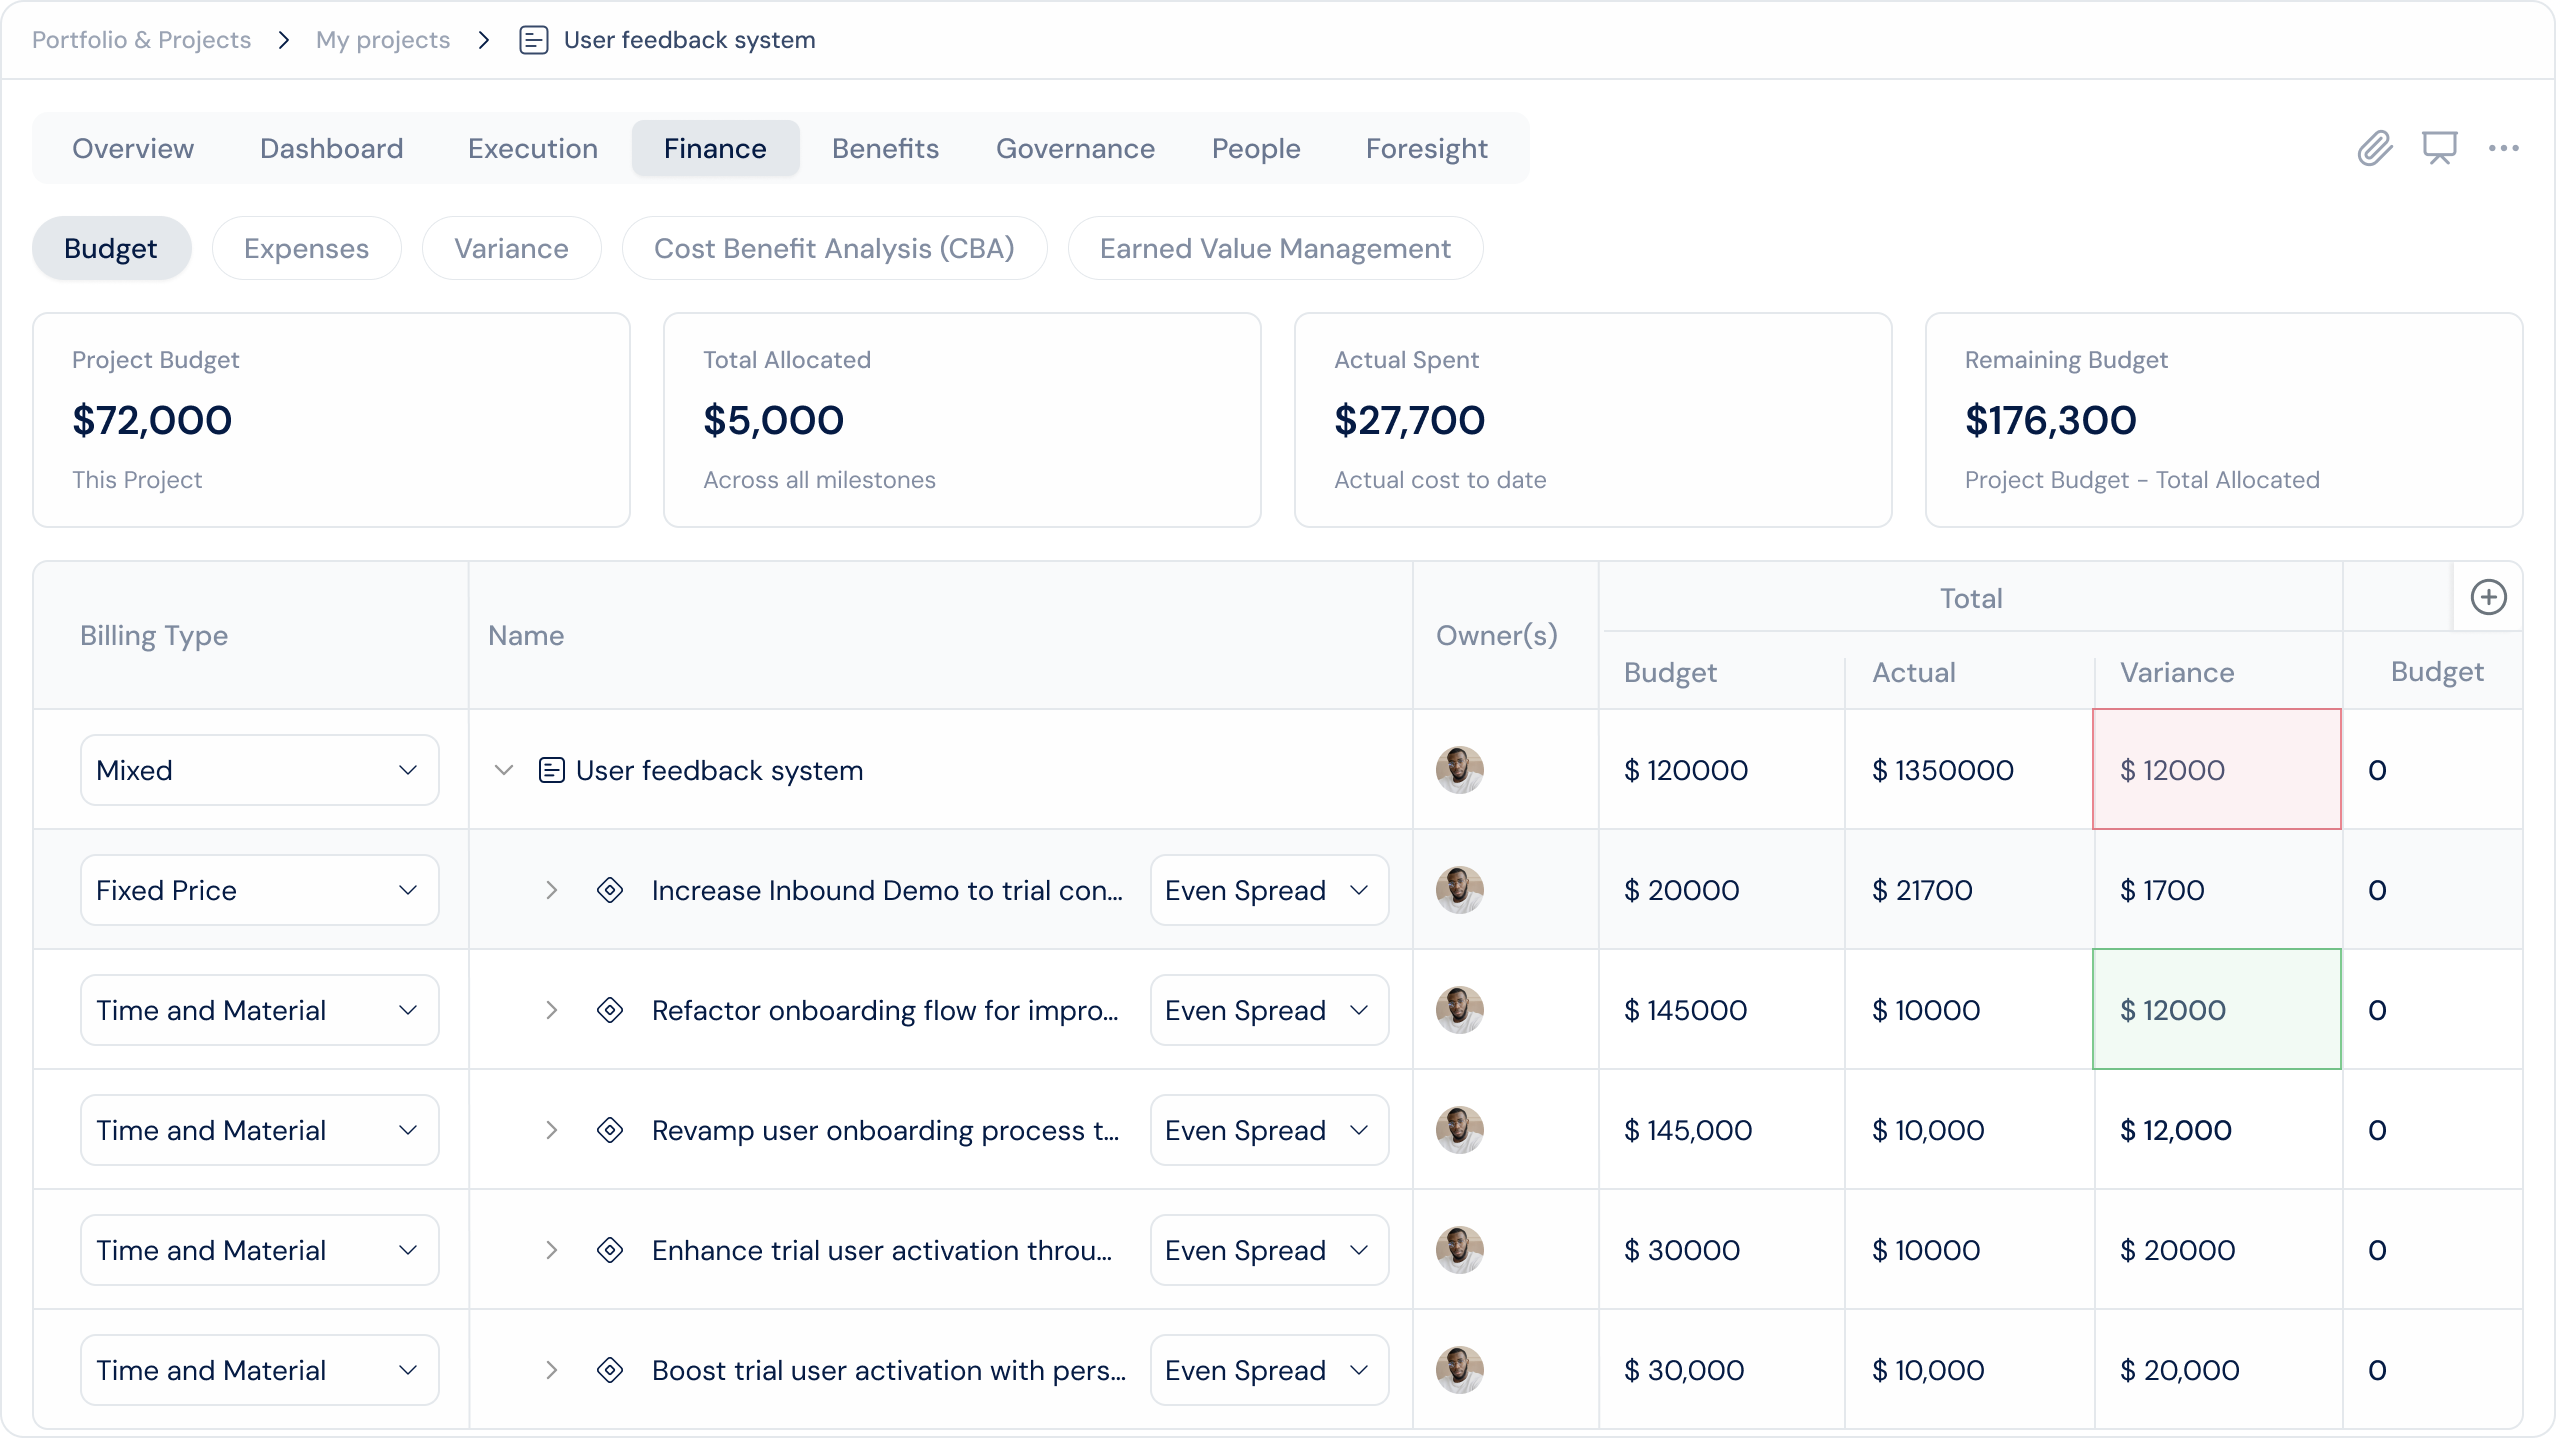The width and height of the screenshot is (2556, 1438).
Task: Click the red-highlighted $ 12000 variance cell
Action: click(2217, 769)
